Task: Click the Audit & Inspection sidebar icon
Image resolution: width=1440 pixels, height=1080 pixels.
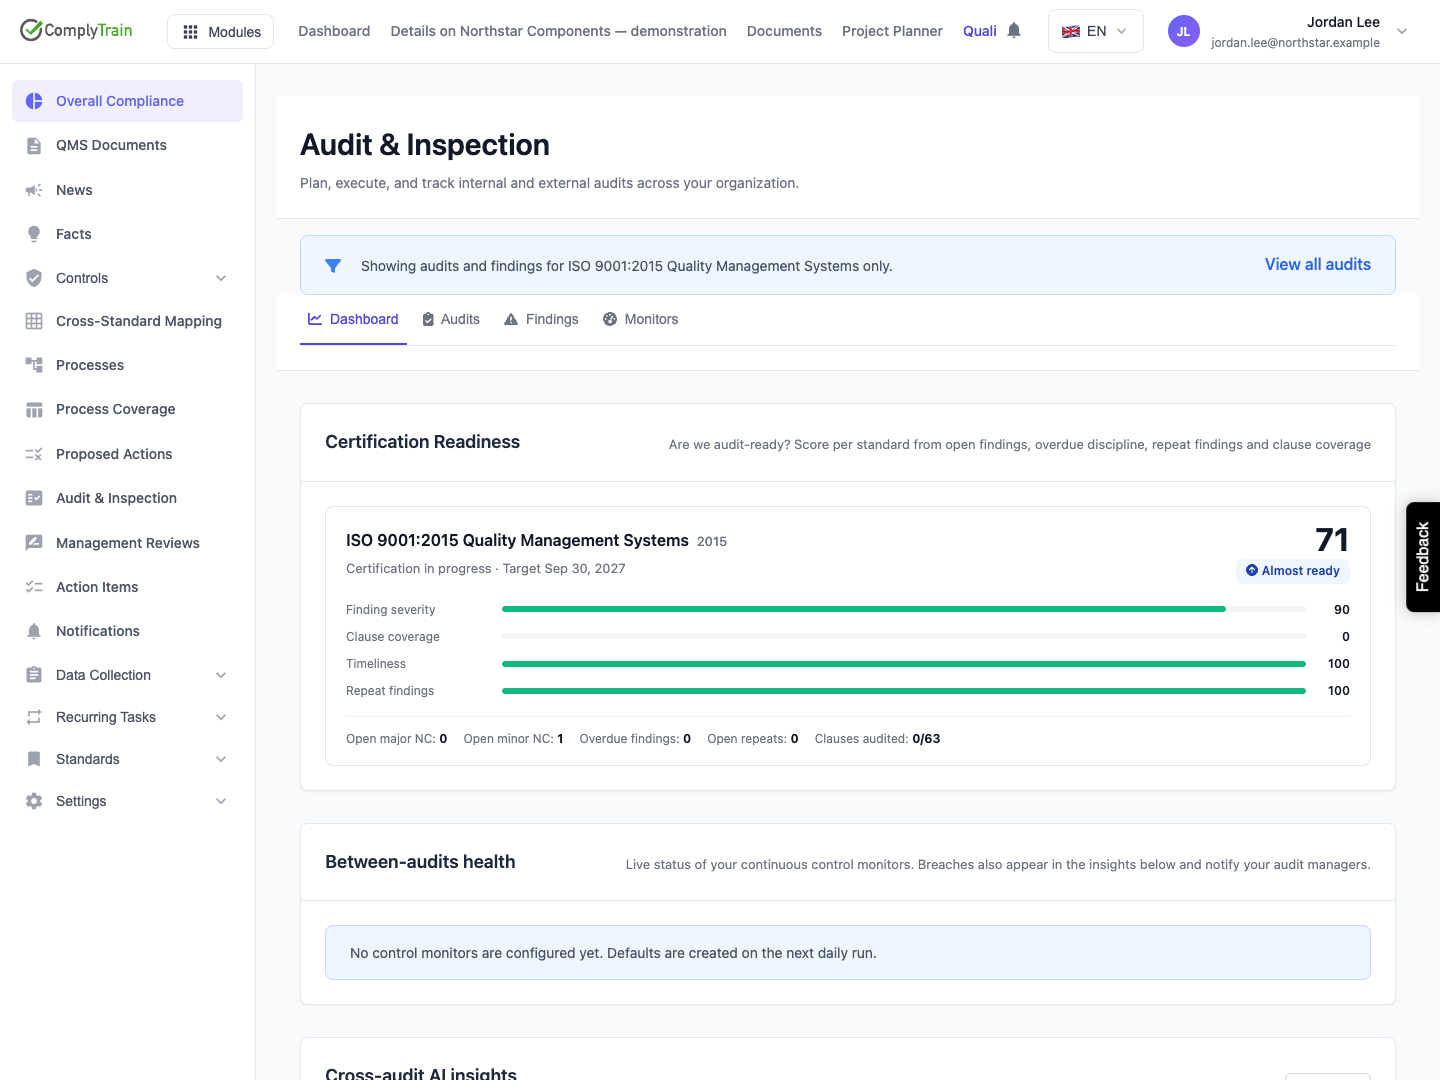Action: [34, 498]
